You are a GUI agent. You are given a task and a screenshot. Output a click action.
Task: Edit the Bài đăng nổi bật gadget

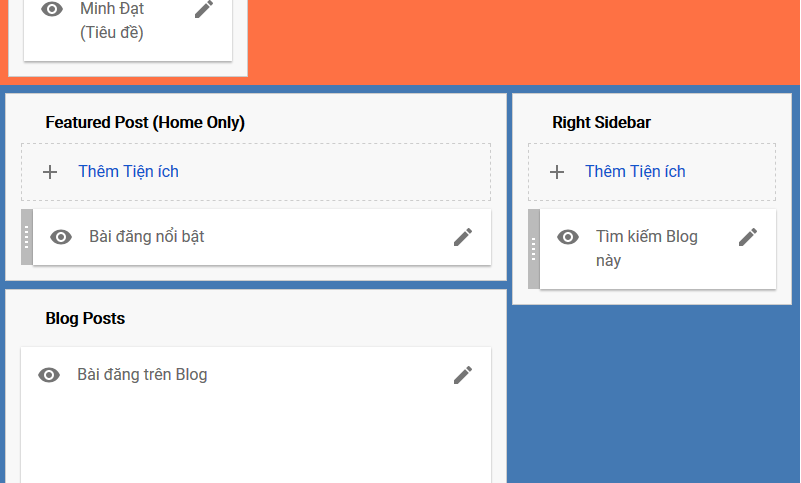463,237
